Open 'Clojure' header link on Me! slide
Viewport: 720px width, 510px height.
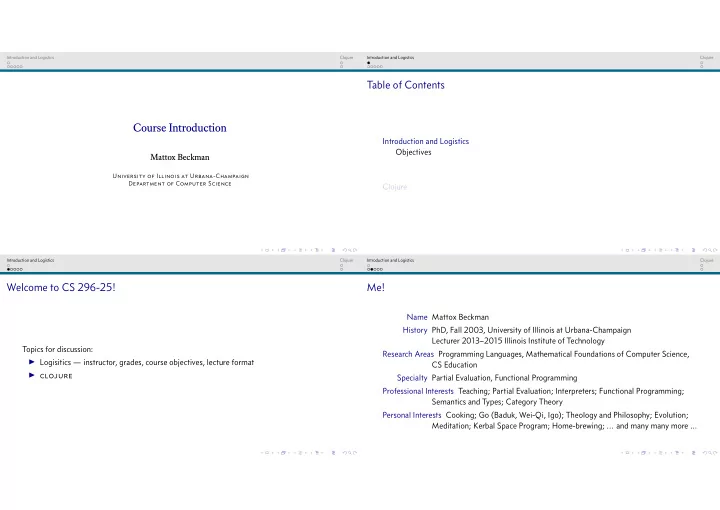[x=707, y=260]
